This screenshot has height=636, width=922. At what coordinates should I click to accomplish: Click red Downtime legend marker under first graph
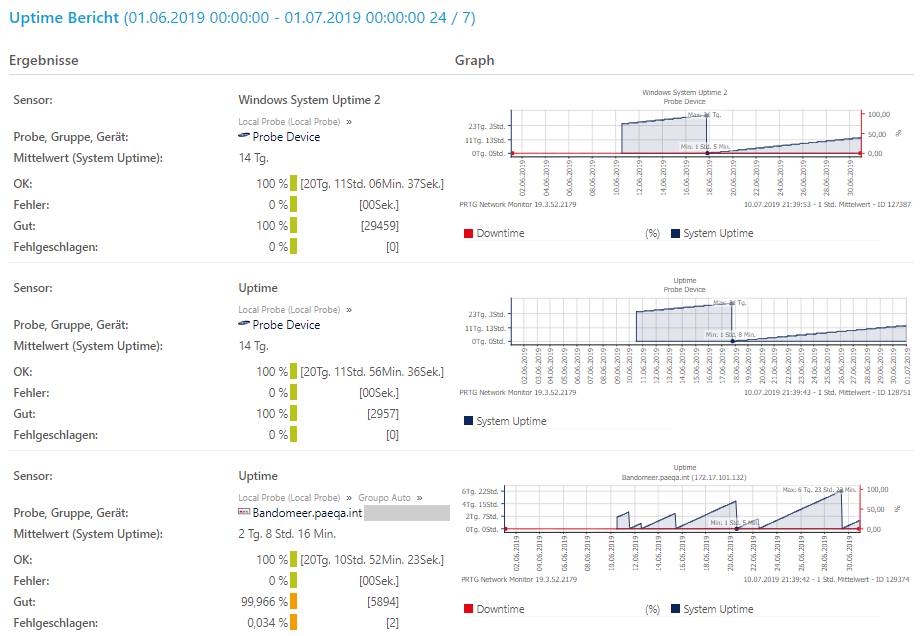(467, 233)
